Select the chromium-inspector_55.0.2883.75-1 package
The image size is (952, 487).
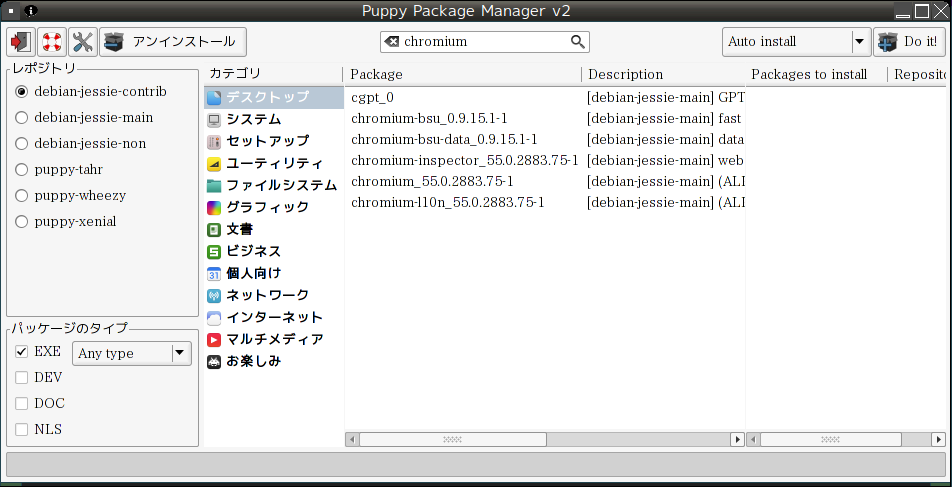click(x=545, y=160)
